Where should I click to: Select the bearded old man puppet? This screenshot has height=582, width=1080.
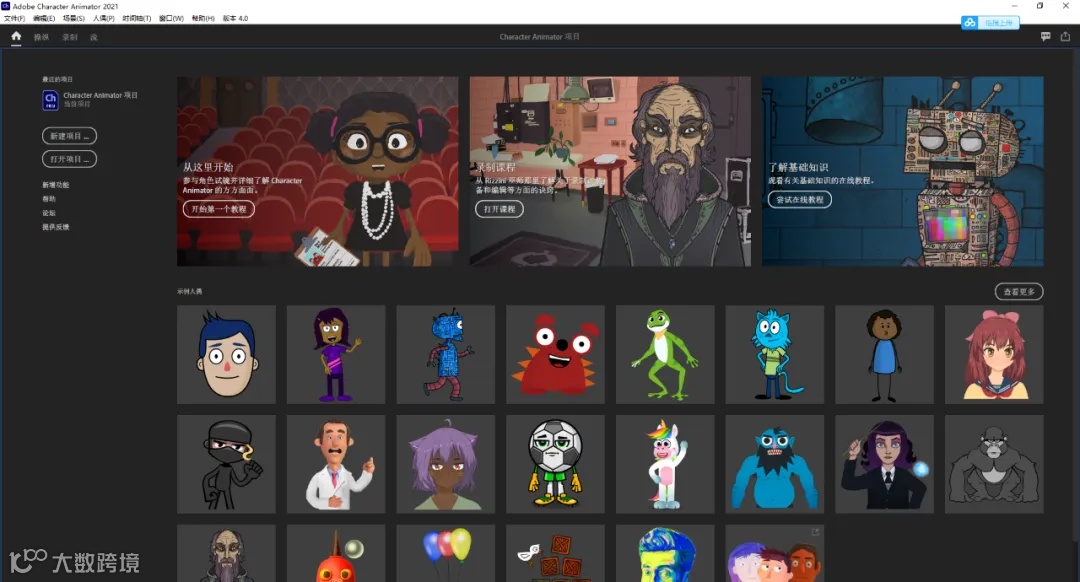[x=226, y=553]
